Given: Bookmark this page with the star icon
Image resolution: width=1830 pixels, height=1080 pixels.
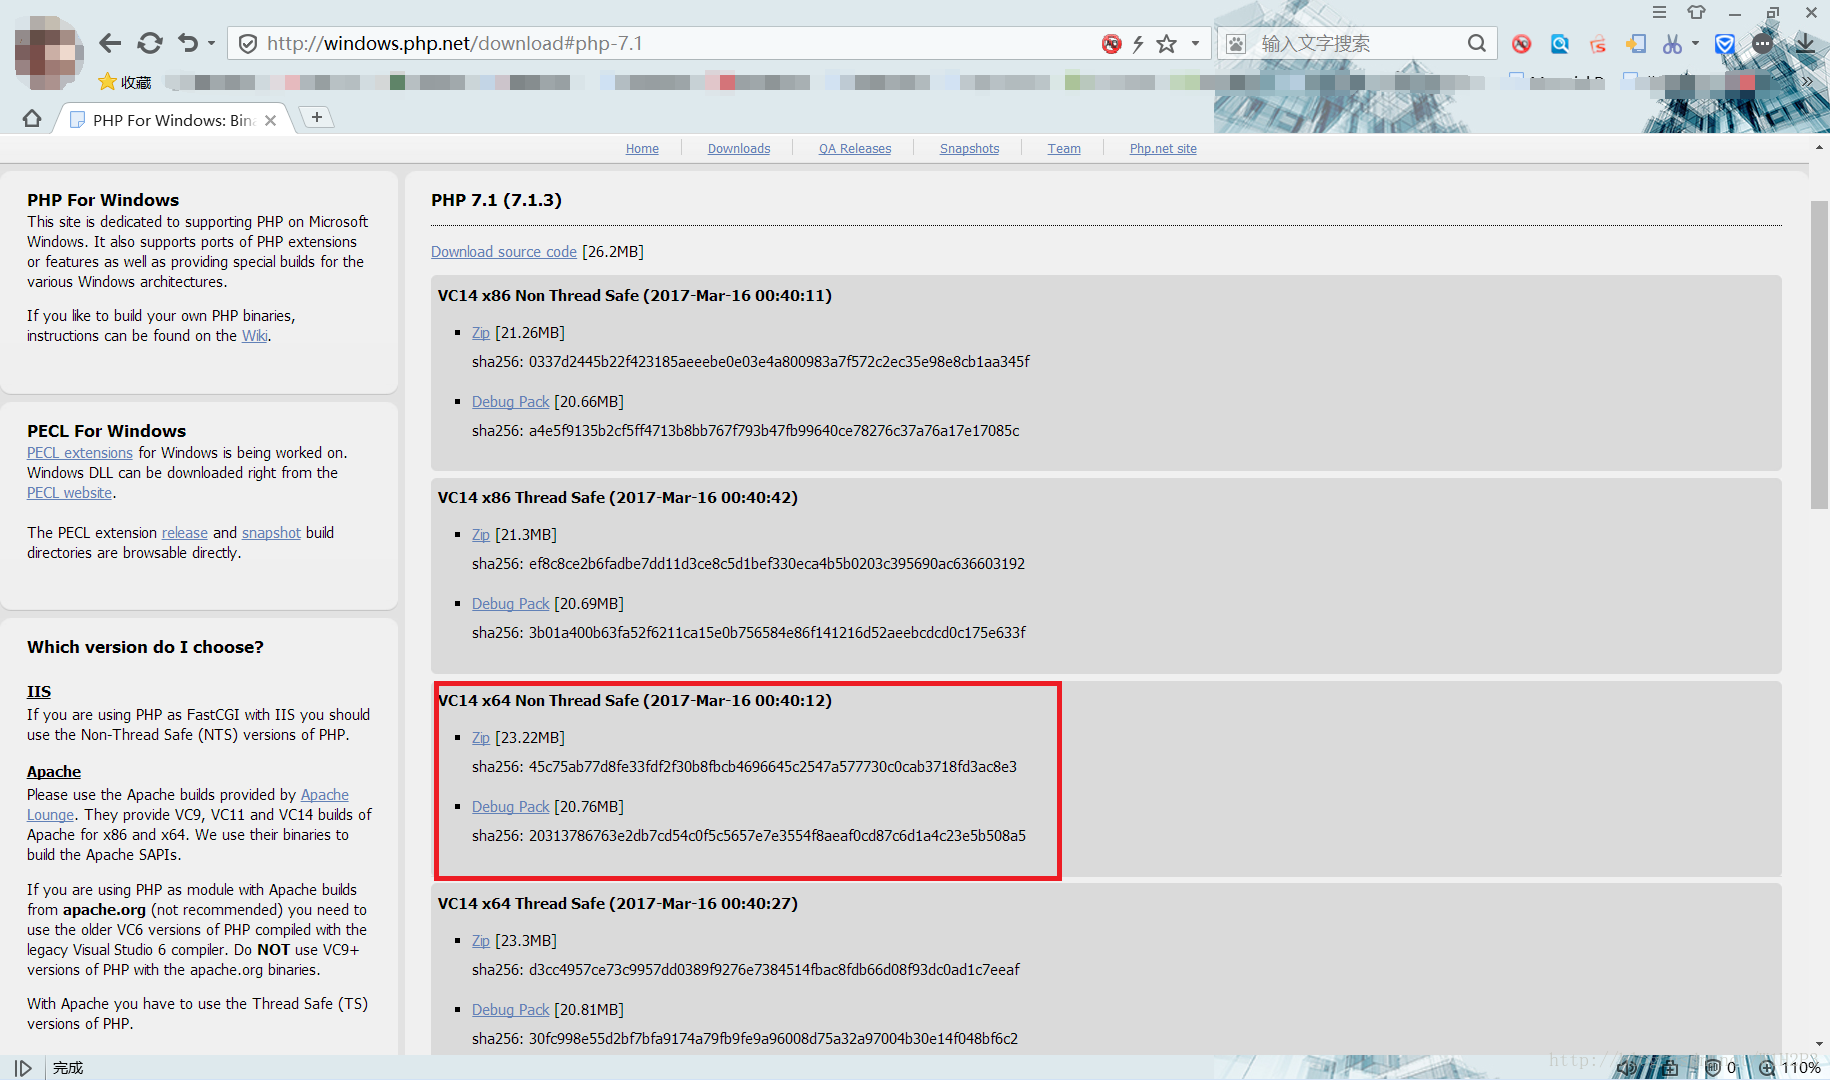Looking at the screenshot, I should click(1166, 44).
